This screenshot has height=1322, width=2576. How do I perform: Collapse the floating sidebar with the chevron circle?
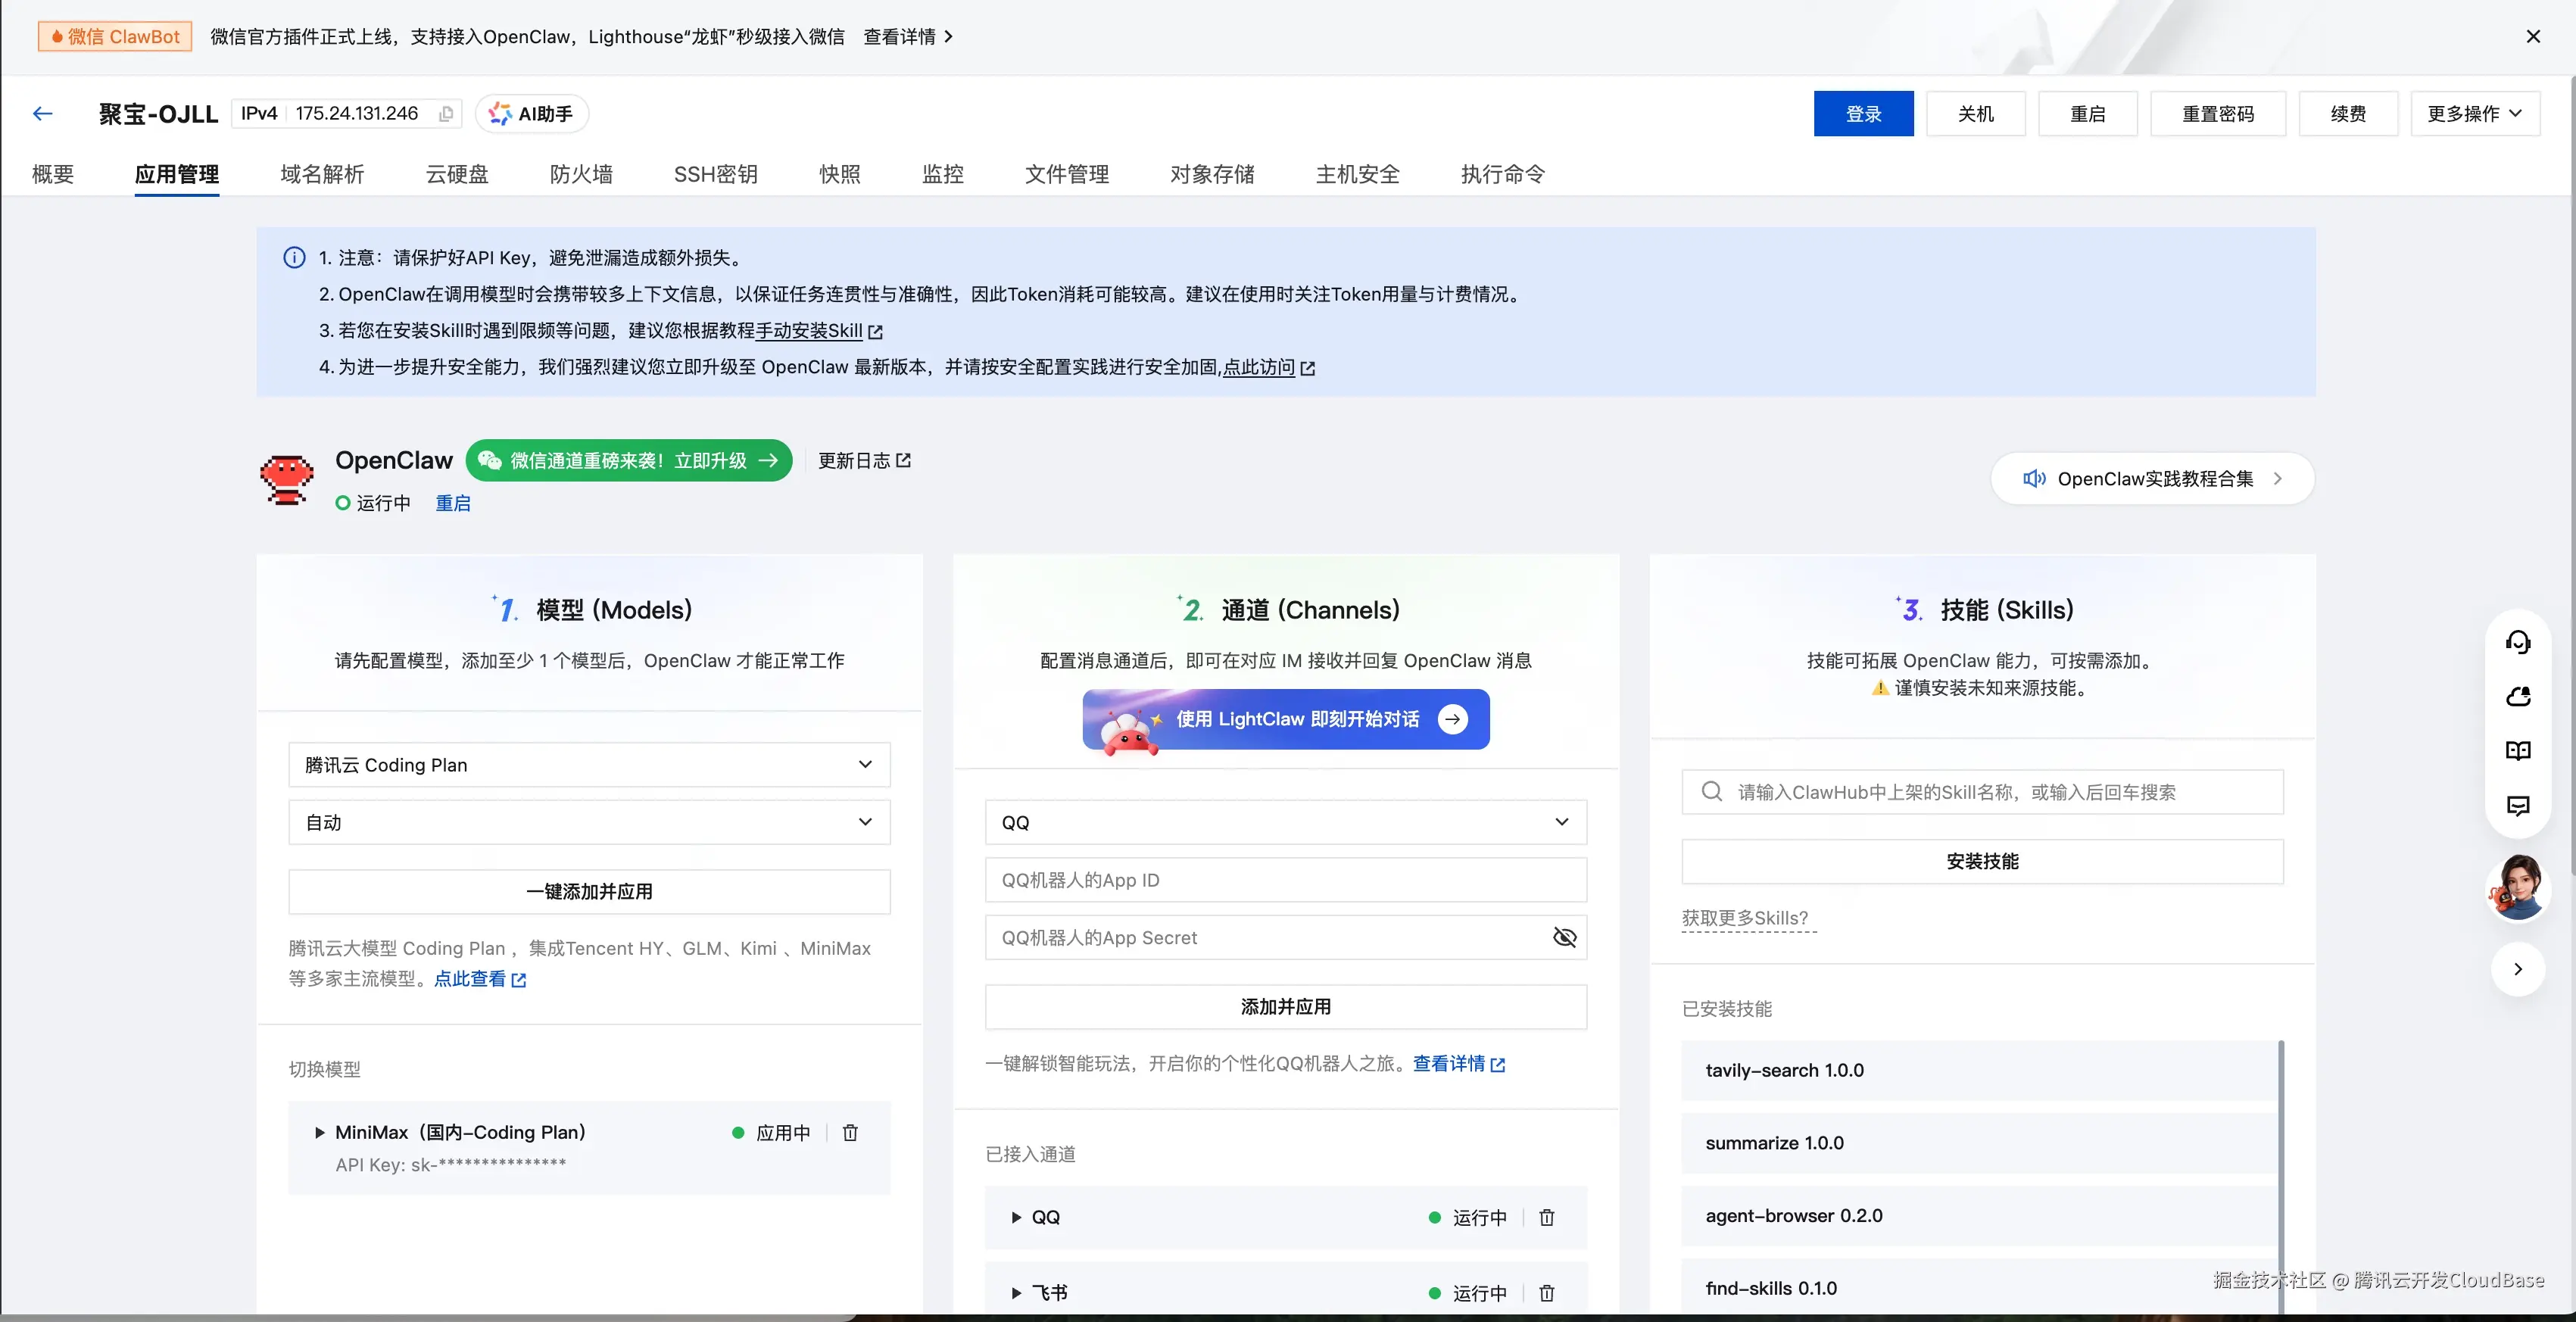click(2519, 969)
